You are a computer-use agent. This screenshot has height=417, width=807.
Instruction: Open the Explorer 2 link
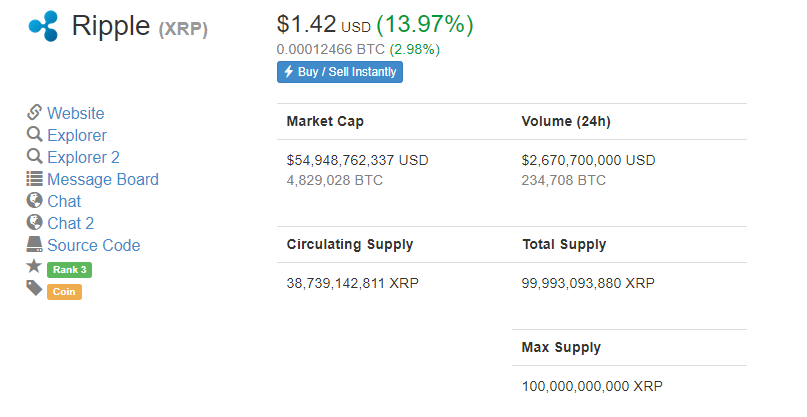click(83, 157)
